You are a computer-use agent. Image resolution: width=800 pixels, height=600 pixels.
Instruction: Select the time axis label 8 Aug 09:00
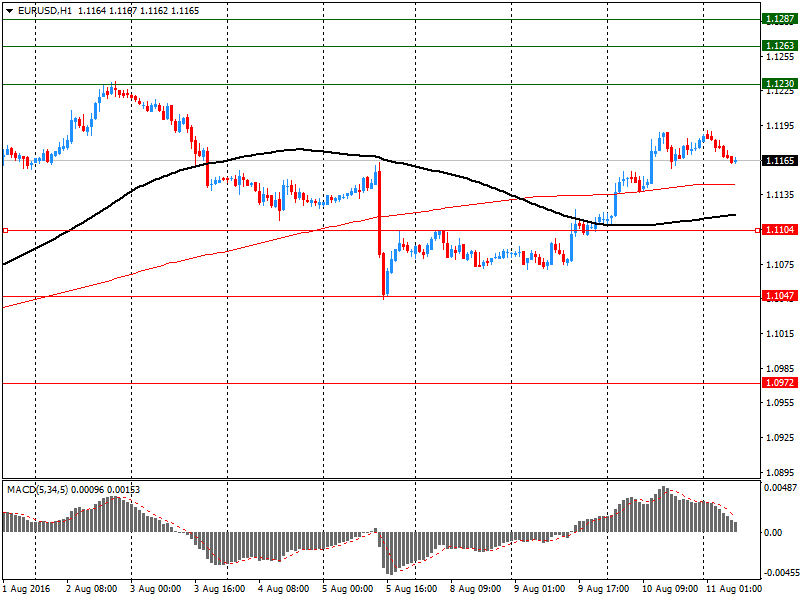[476, 589]
